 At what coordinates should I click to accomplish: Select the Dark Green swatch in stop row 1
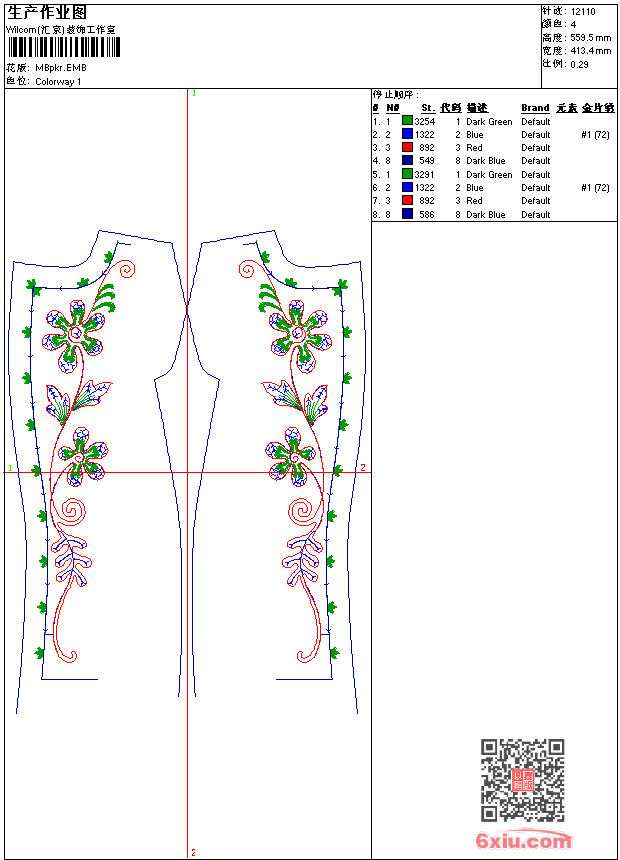(x=408, y=121)
